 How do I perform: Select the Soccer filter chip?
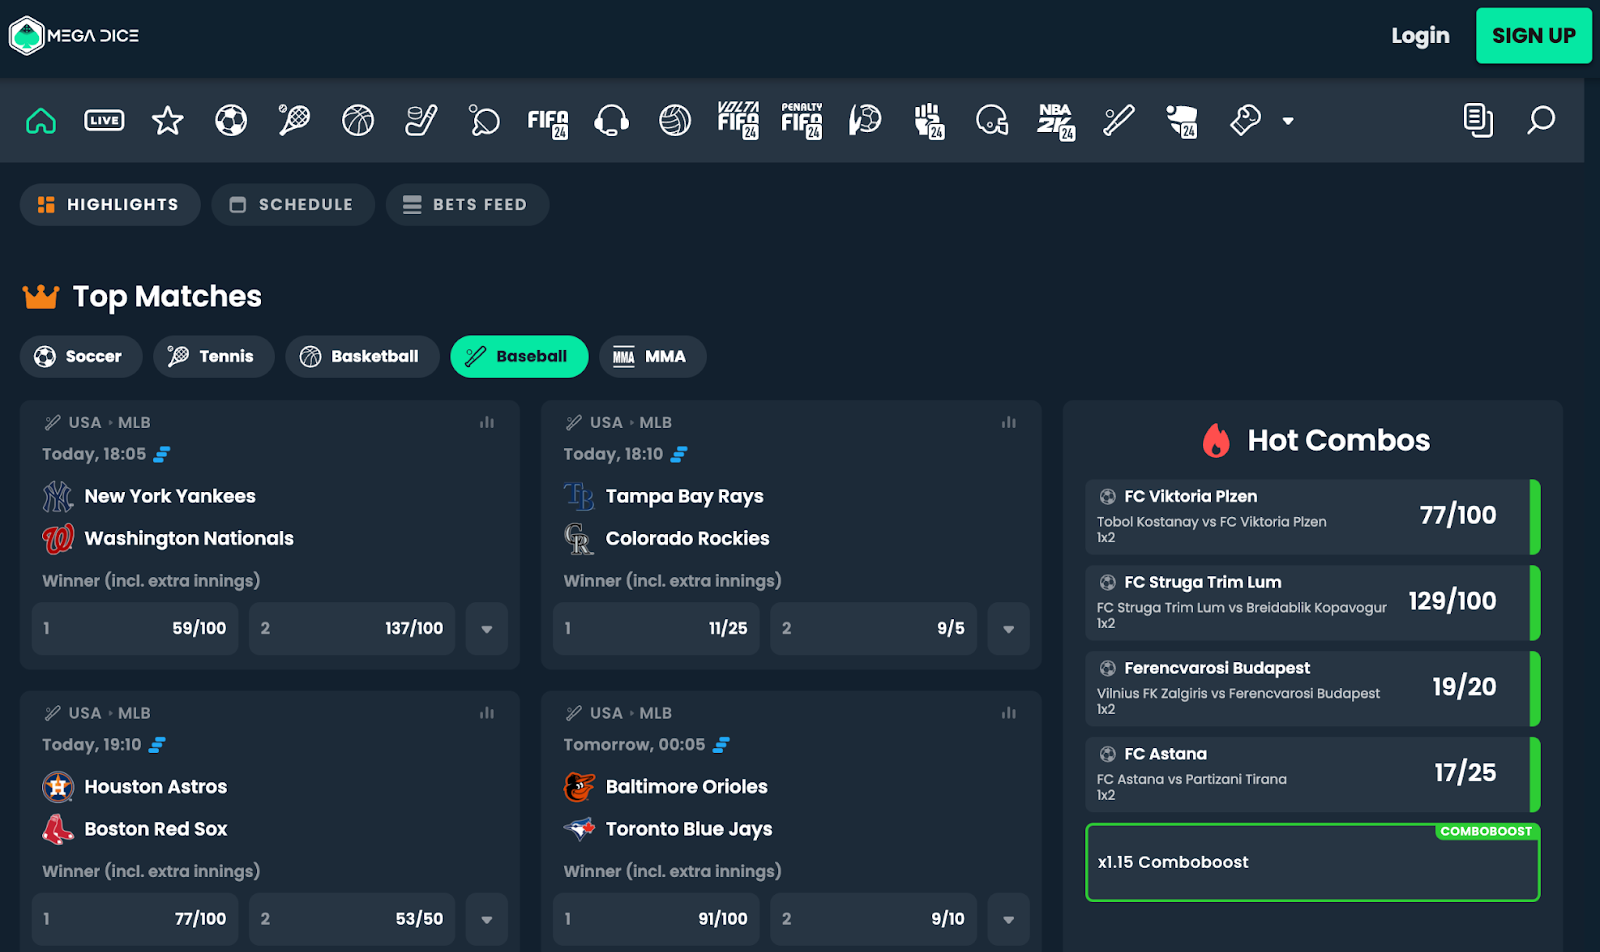[x=80, y=357]
